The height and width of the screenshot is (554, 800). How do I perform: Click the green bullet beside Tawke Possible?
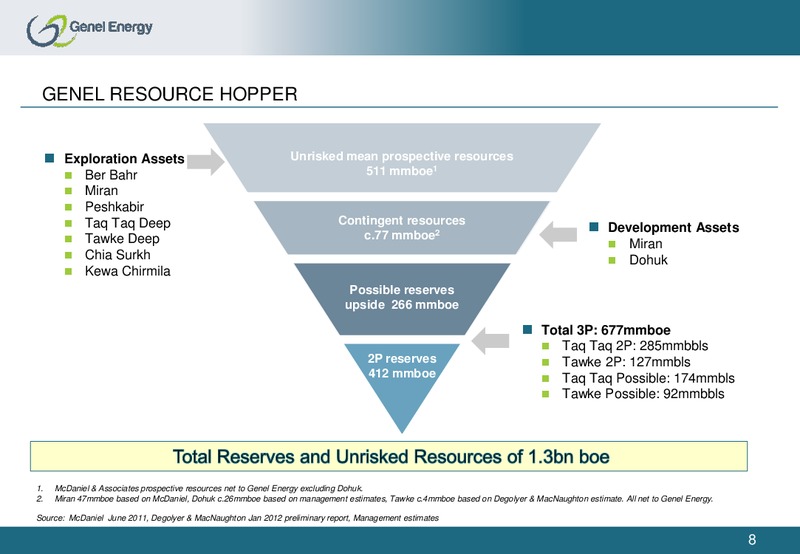[545, 394]
